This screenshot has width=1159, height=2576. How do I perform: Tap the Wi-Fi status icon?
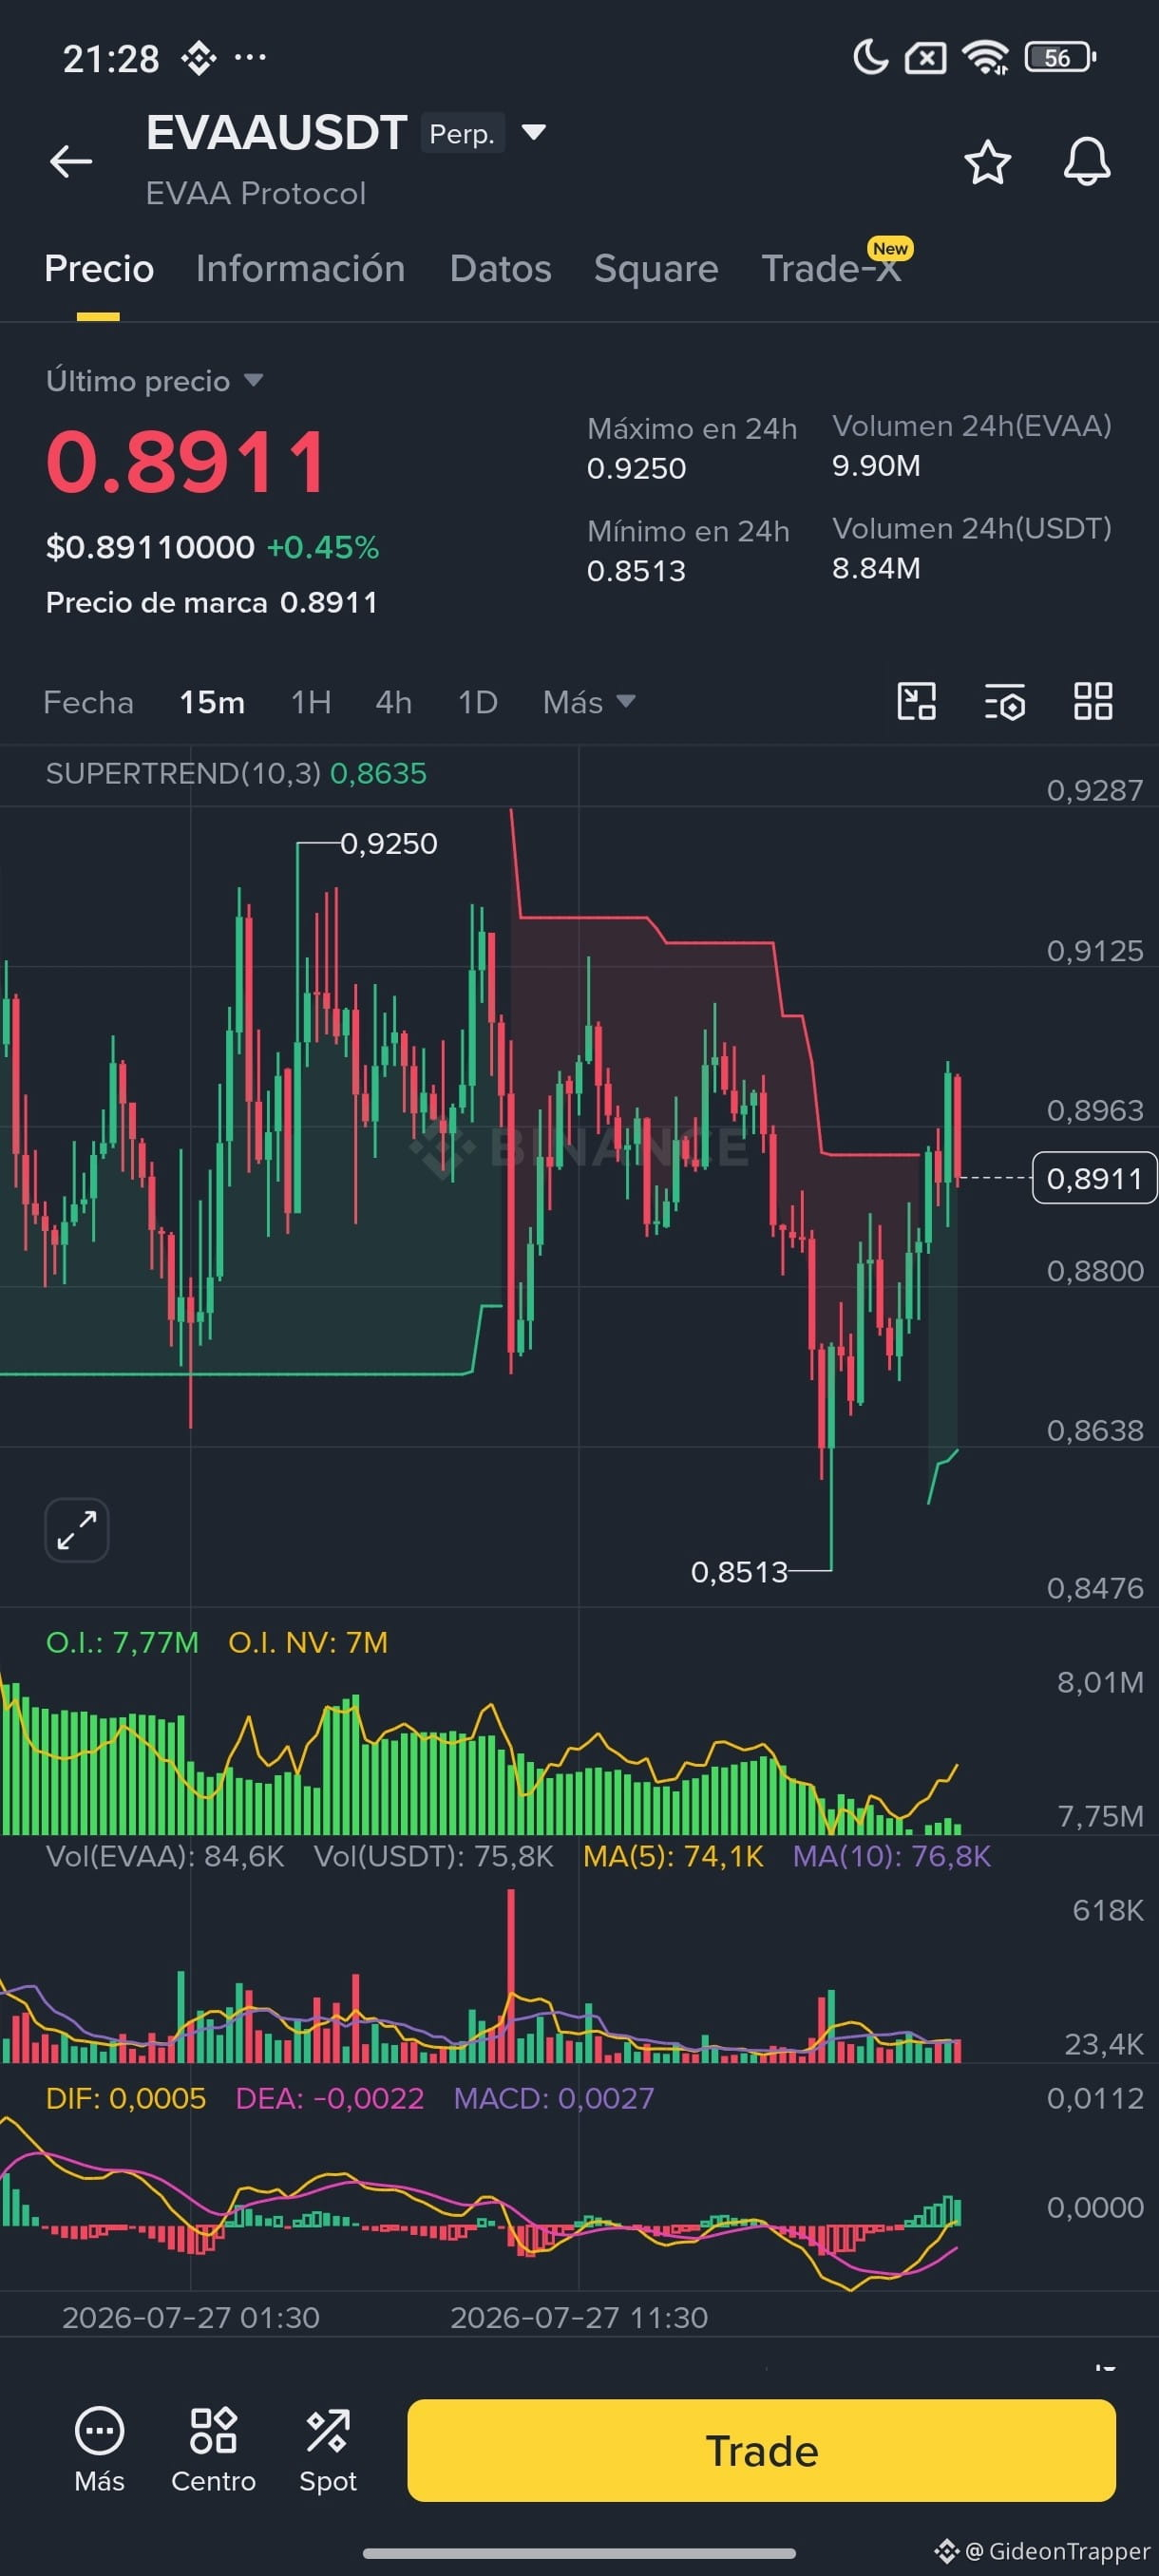click(x=985, y=58)
